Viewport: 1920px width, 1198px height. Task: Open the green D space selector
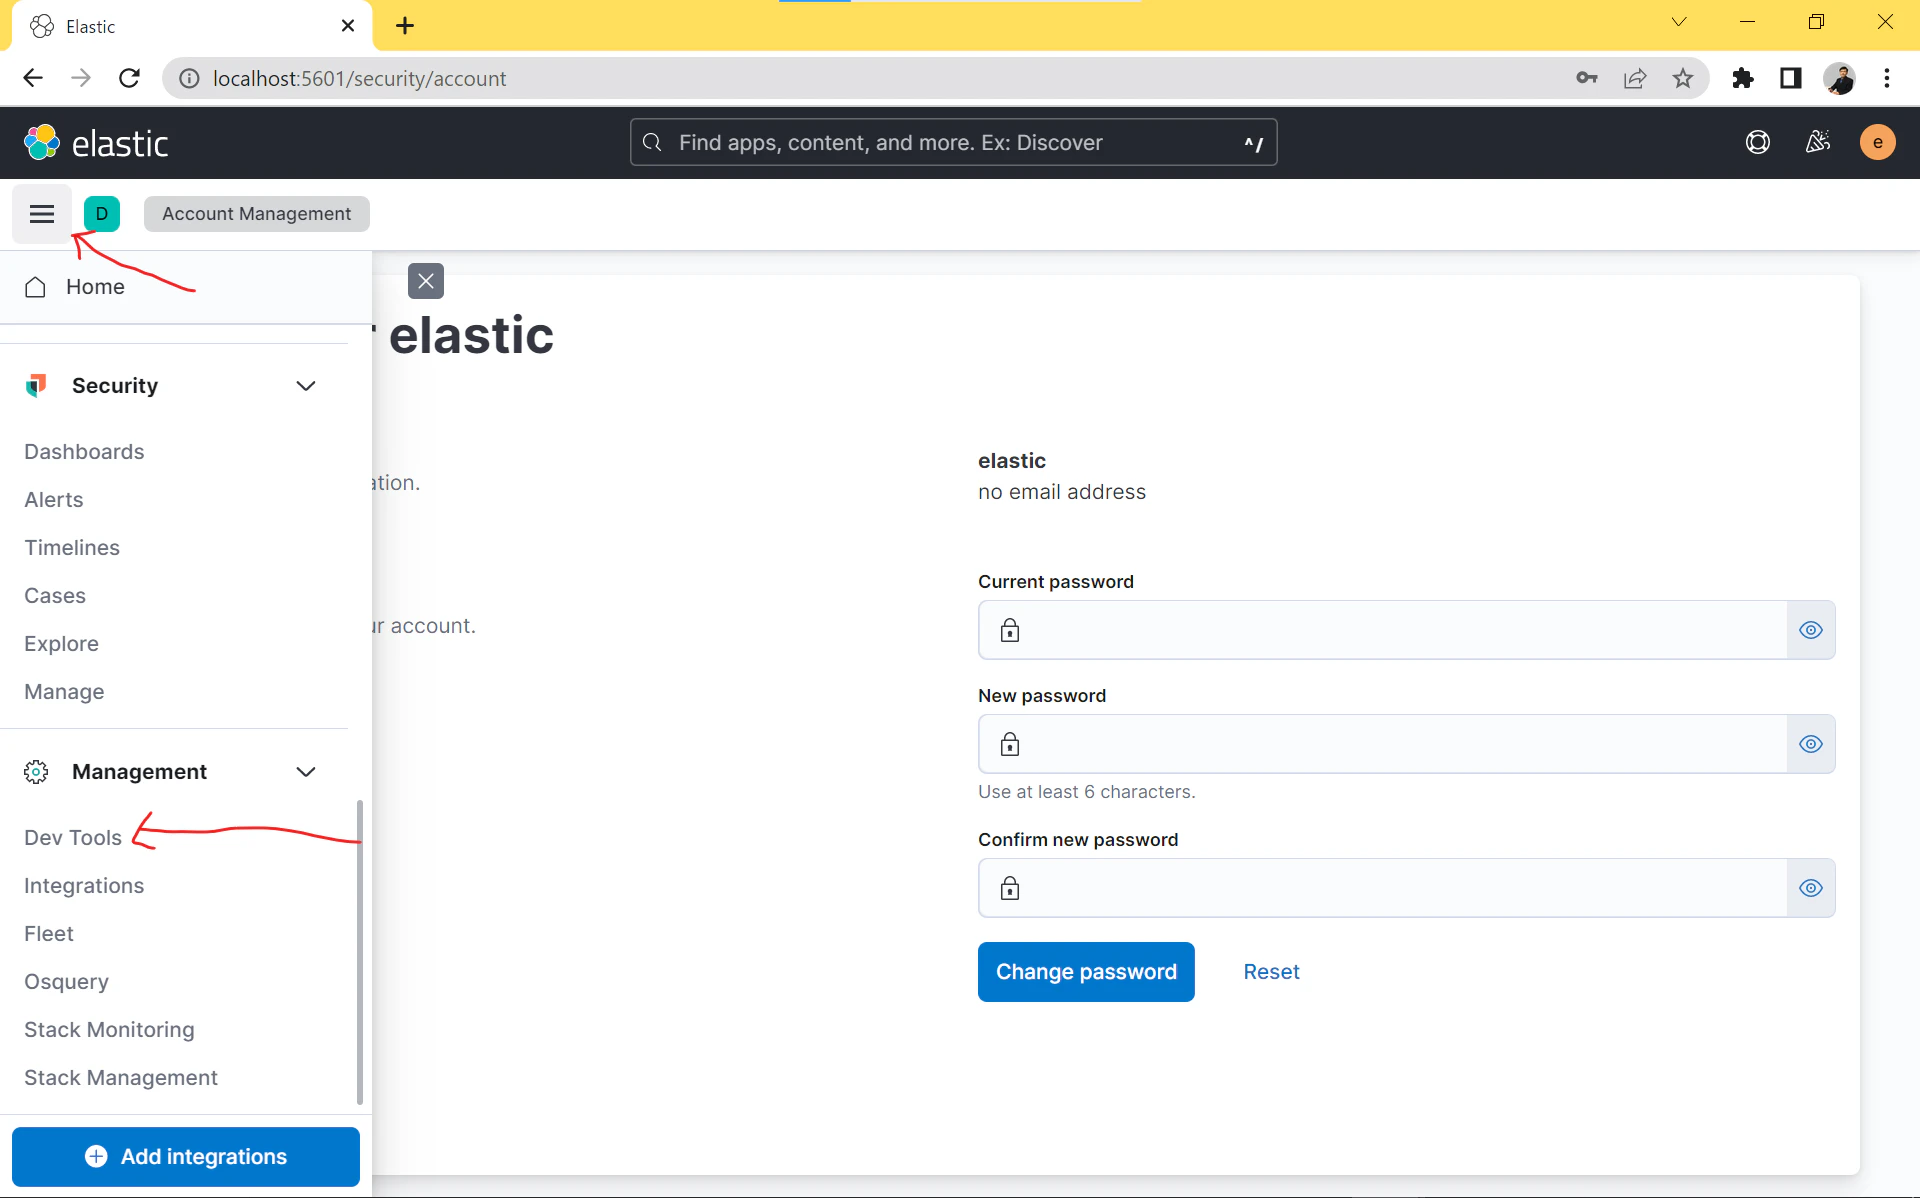pos(102,214)
